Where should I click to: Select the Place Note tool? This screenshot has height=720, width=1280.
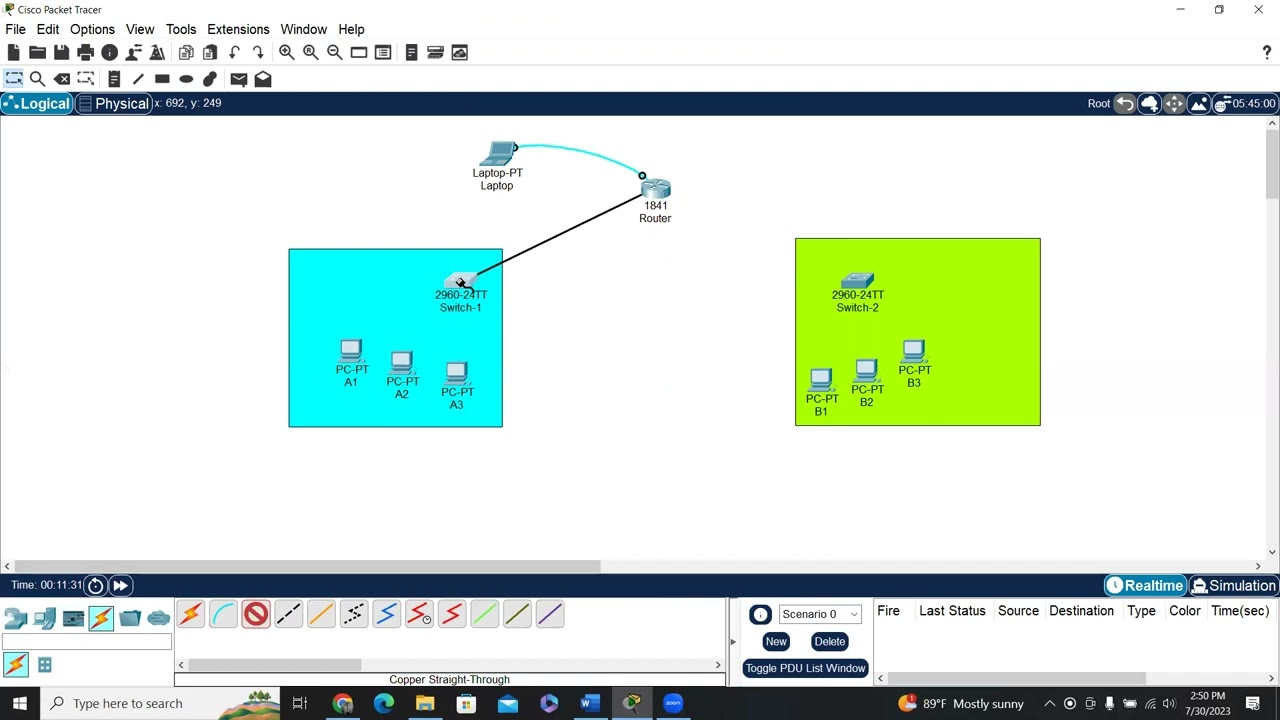click(114, 79)
